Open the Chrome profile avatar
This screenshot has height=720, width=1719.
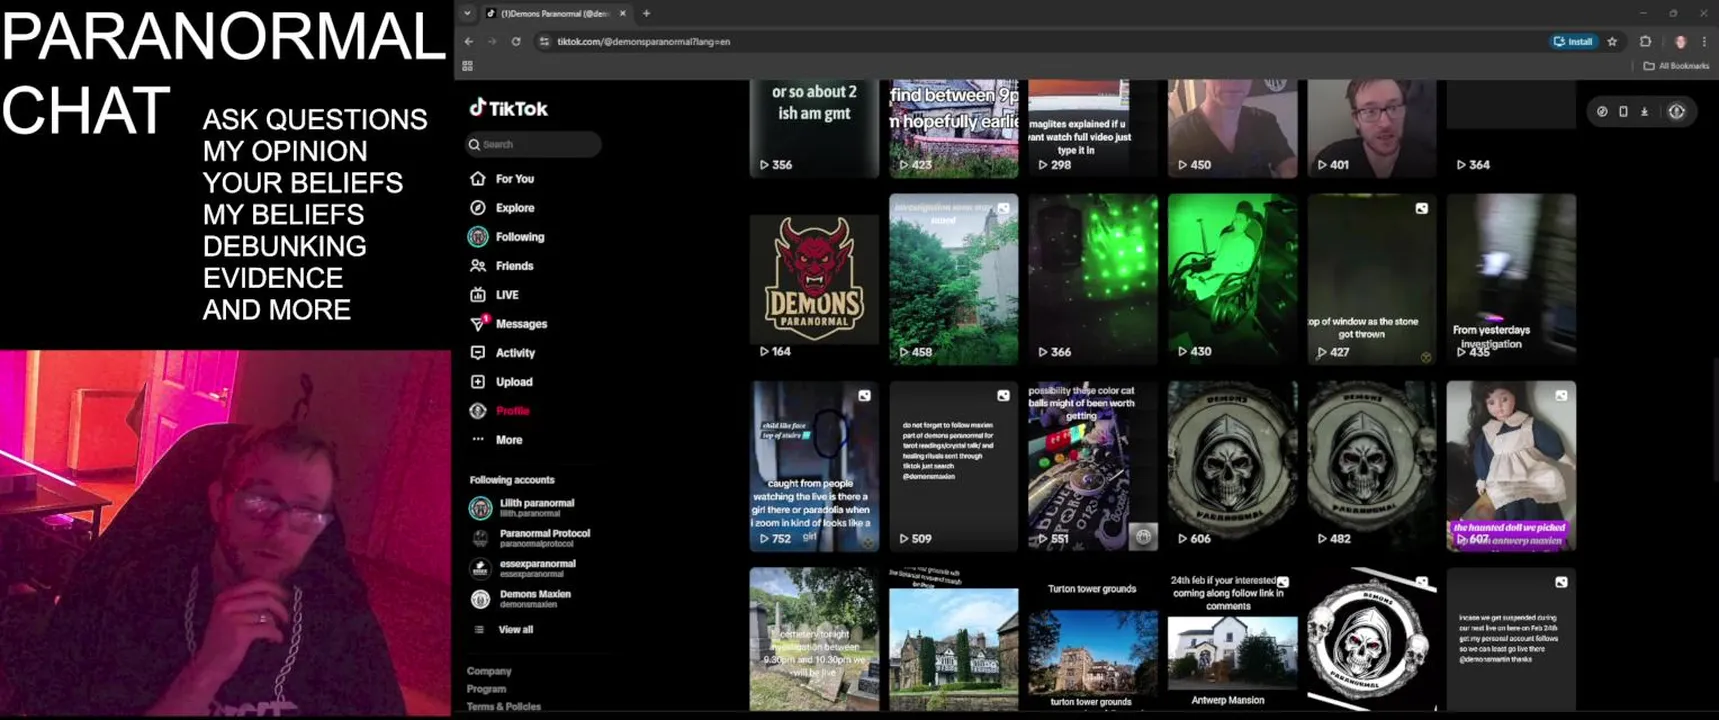tap(1680, 41)
